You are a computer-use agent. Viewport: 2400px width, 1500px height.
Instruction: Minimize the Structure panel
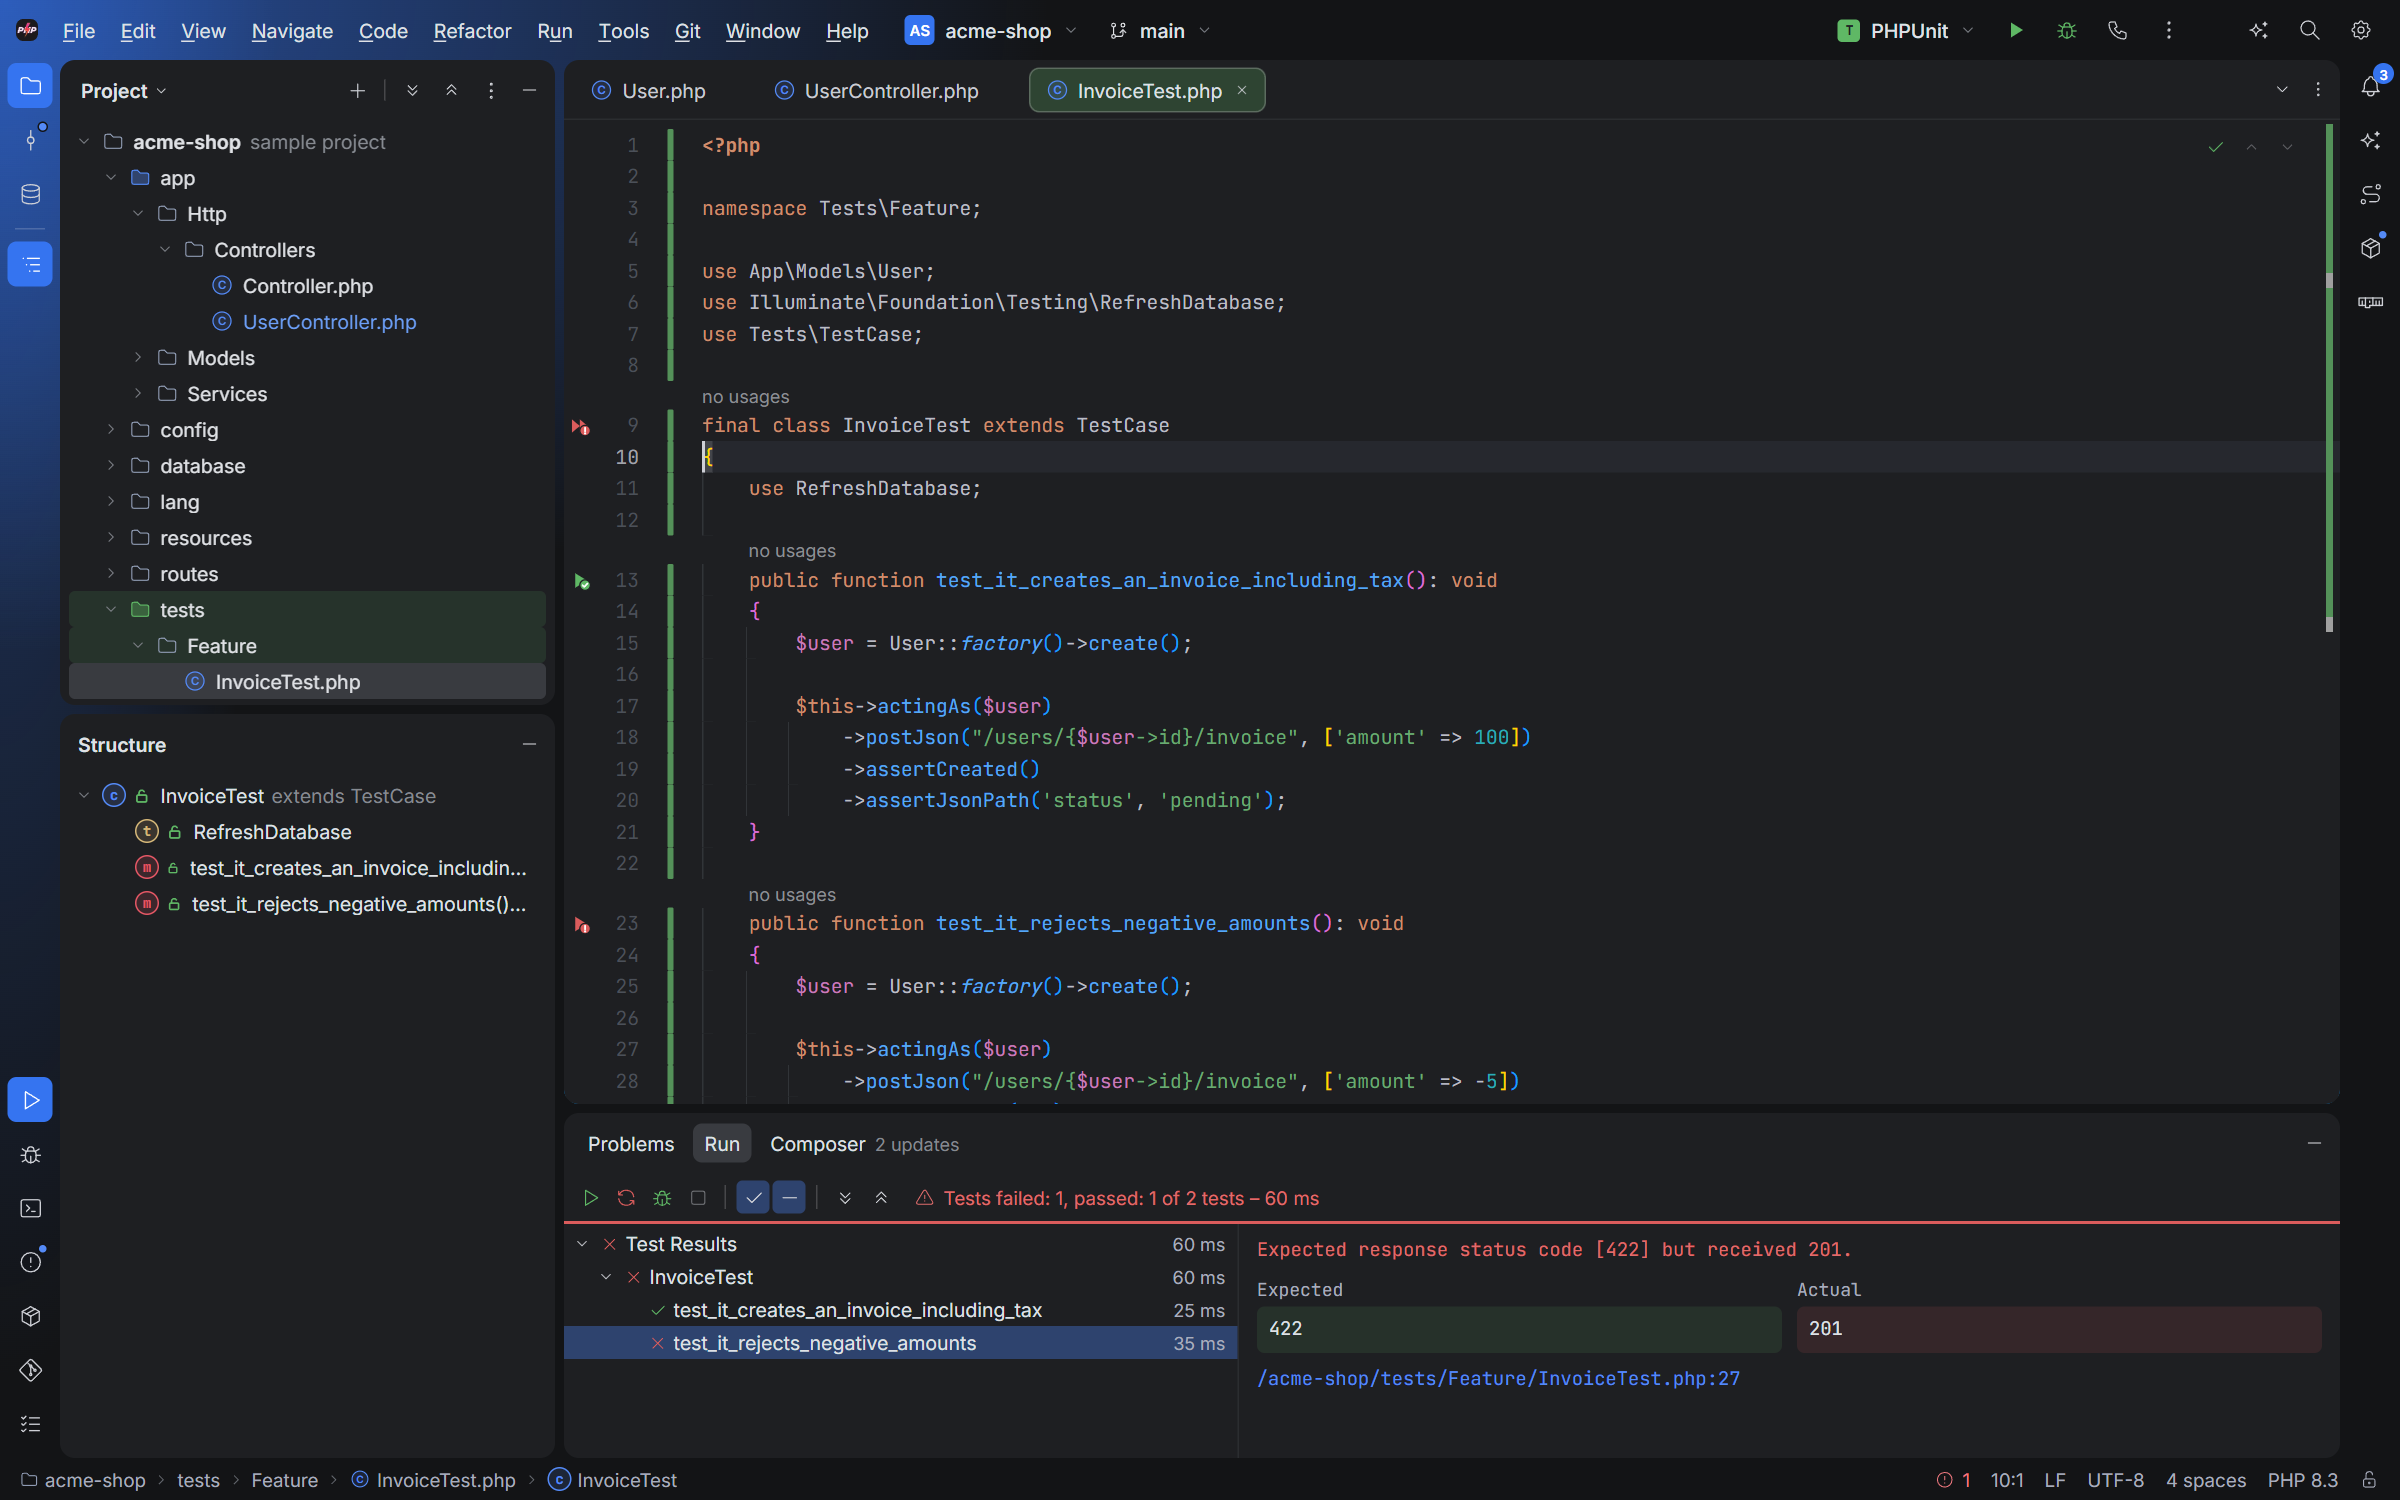pyautogui.click(x=529, y=745)
